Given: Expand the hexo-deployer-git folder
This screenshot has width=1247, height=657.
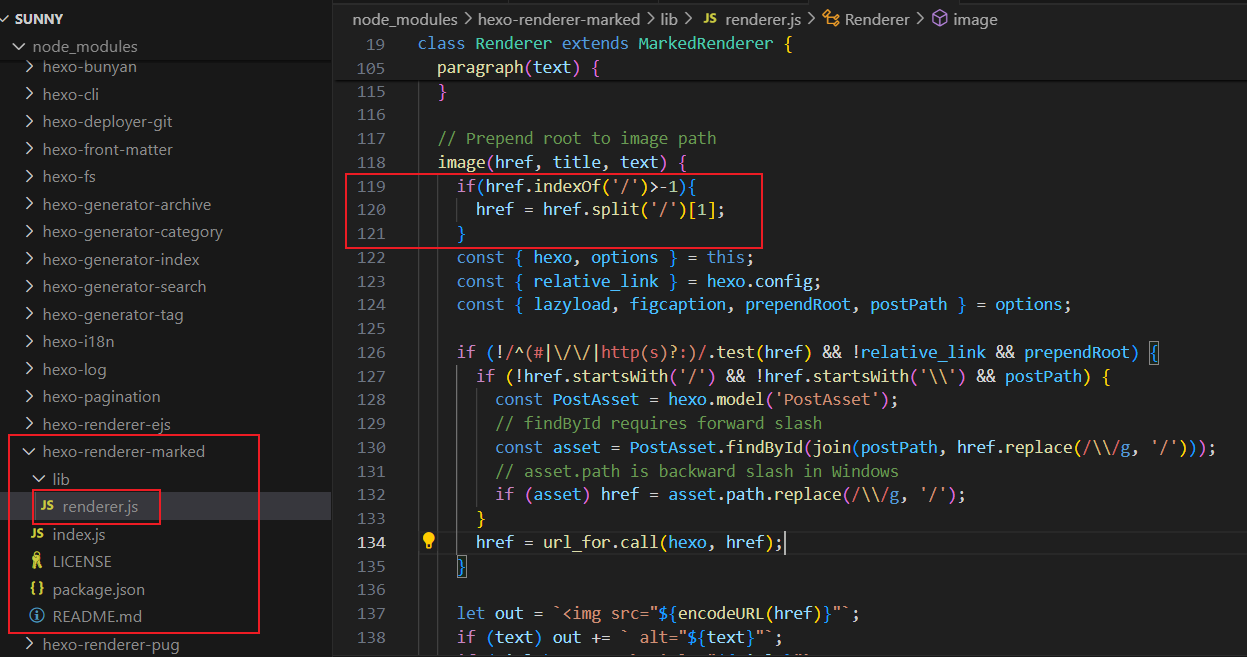Looking at the screenshot, I should tap(29, 121).
